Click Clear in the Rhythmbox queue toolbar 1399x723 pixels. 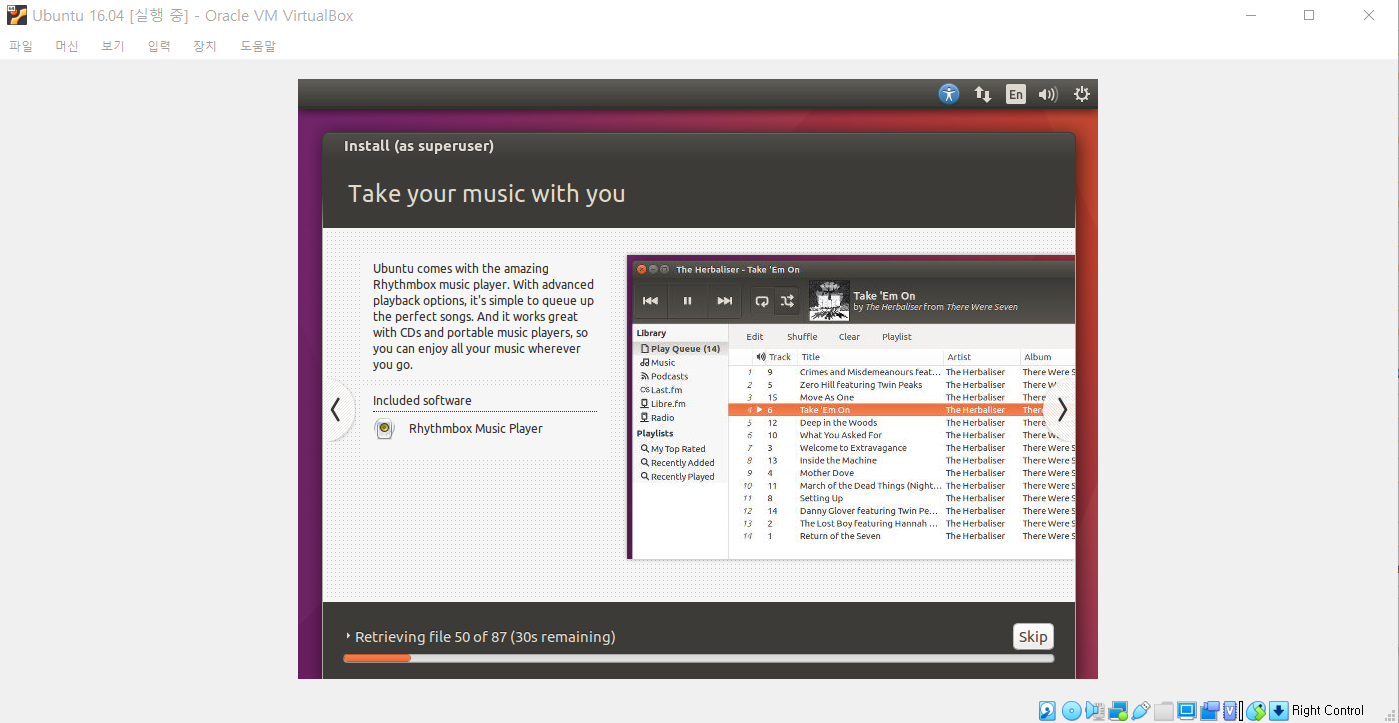849,337
